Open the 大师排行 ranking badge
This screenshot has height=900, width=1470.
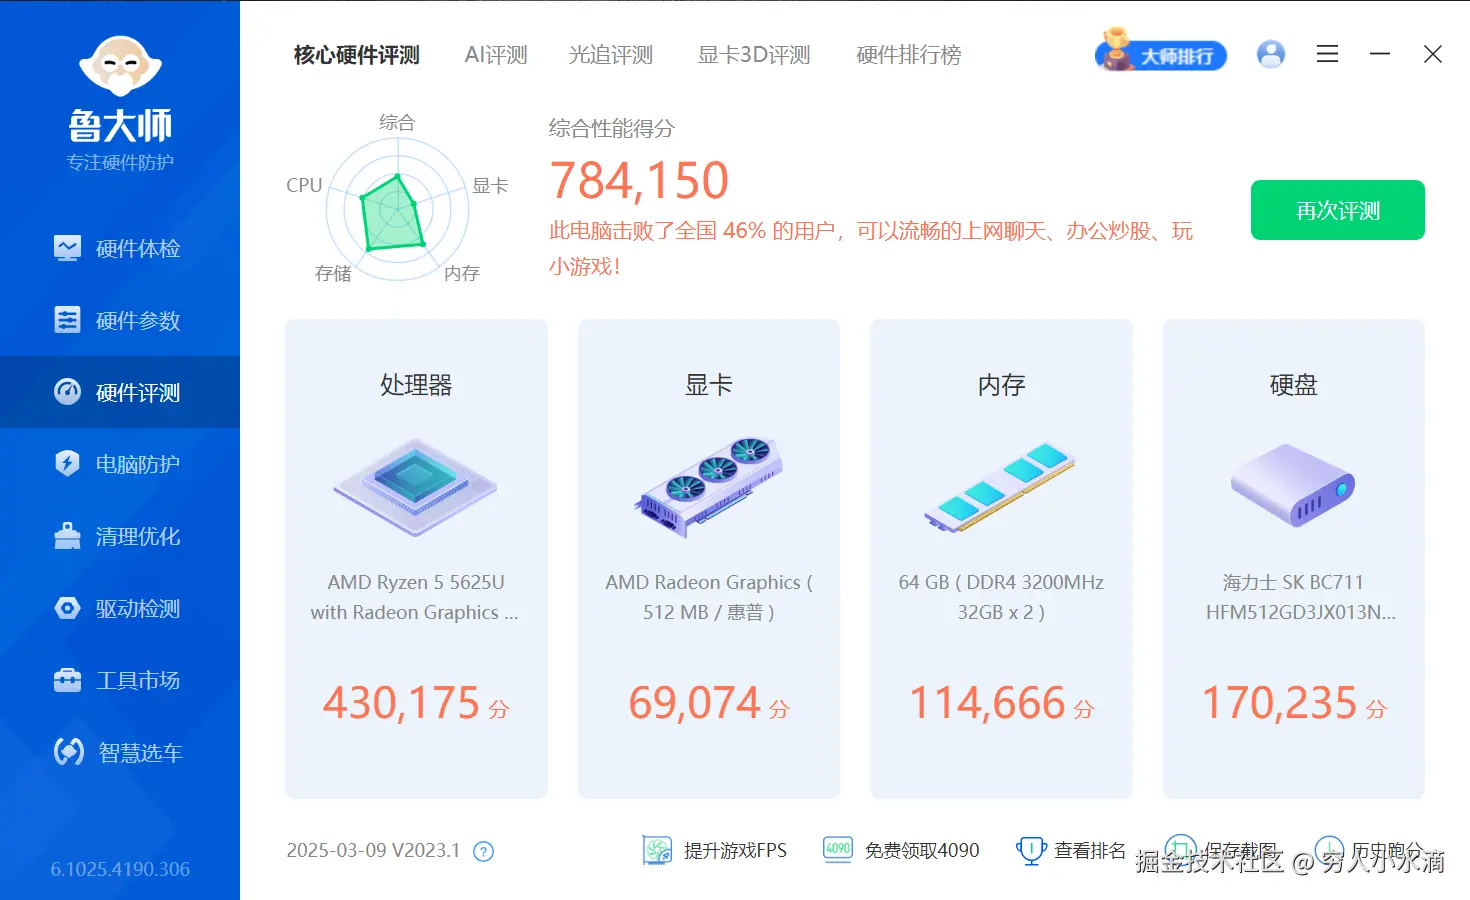(1161, 52)
